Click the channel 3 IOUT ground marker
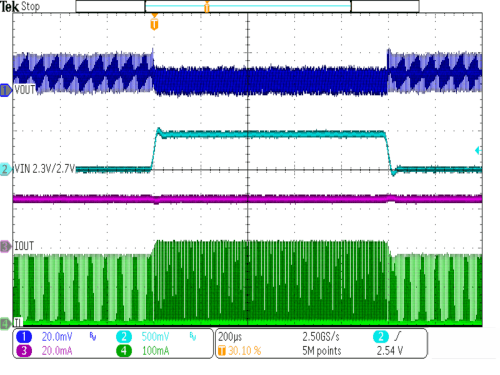The image size is (500, 375). point(5,247)
